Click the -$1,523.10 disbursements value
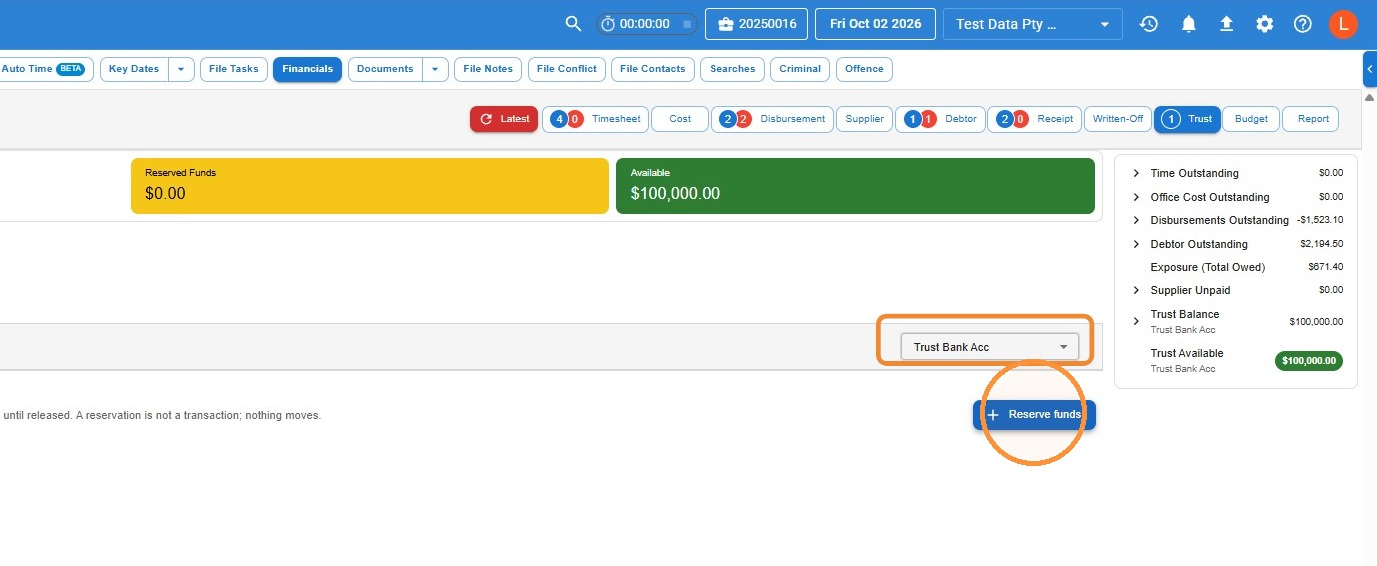Viewport: 1377px width, 566px height. (1320, 220)
